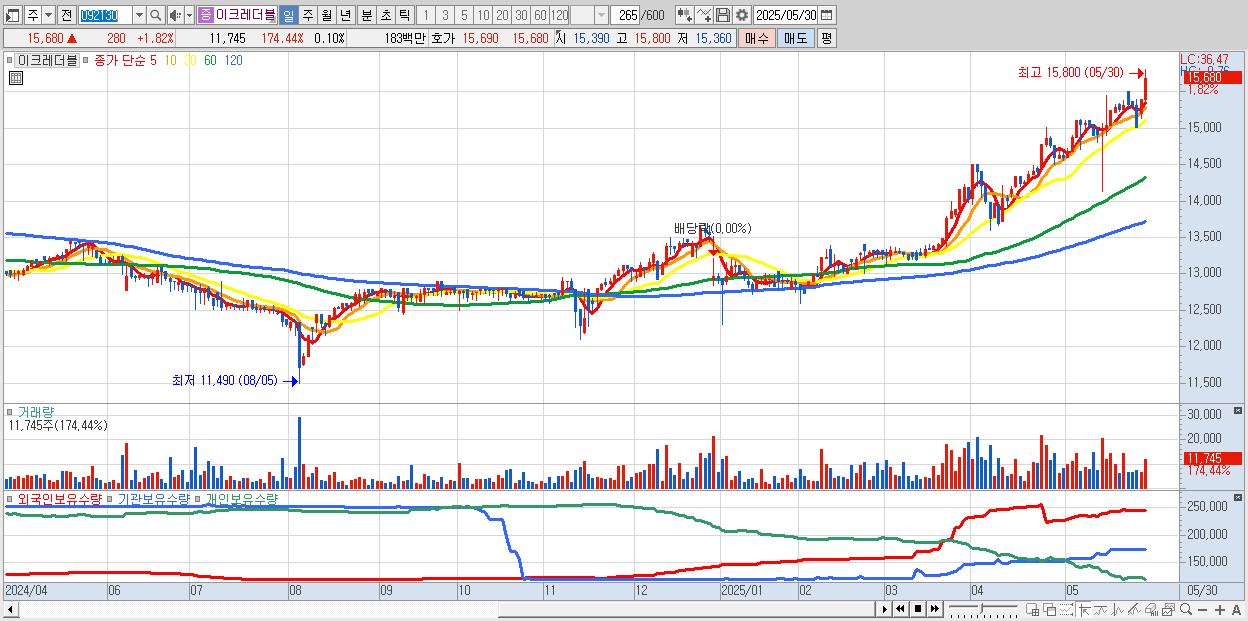Save the chart with the diskette icon
The width and height of the screenshot is (1248, 621).
tap(723, 15)
